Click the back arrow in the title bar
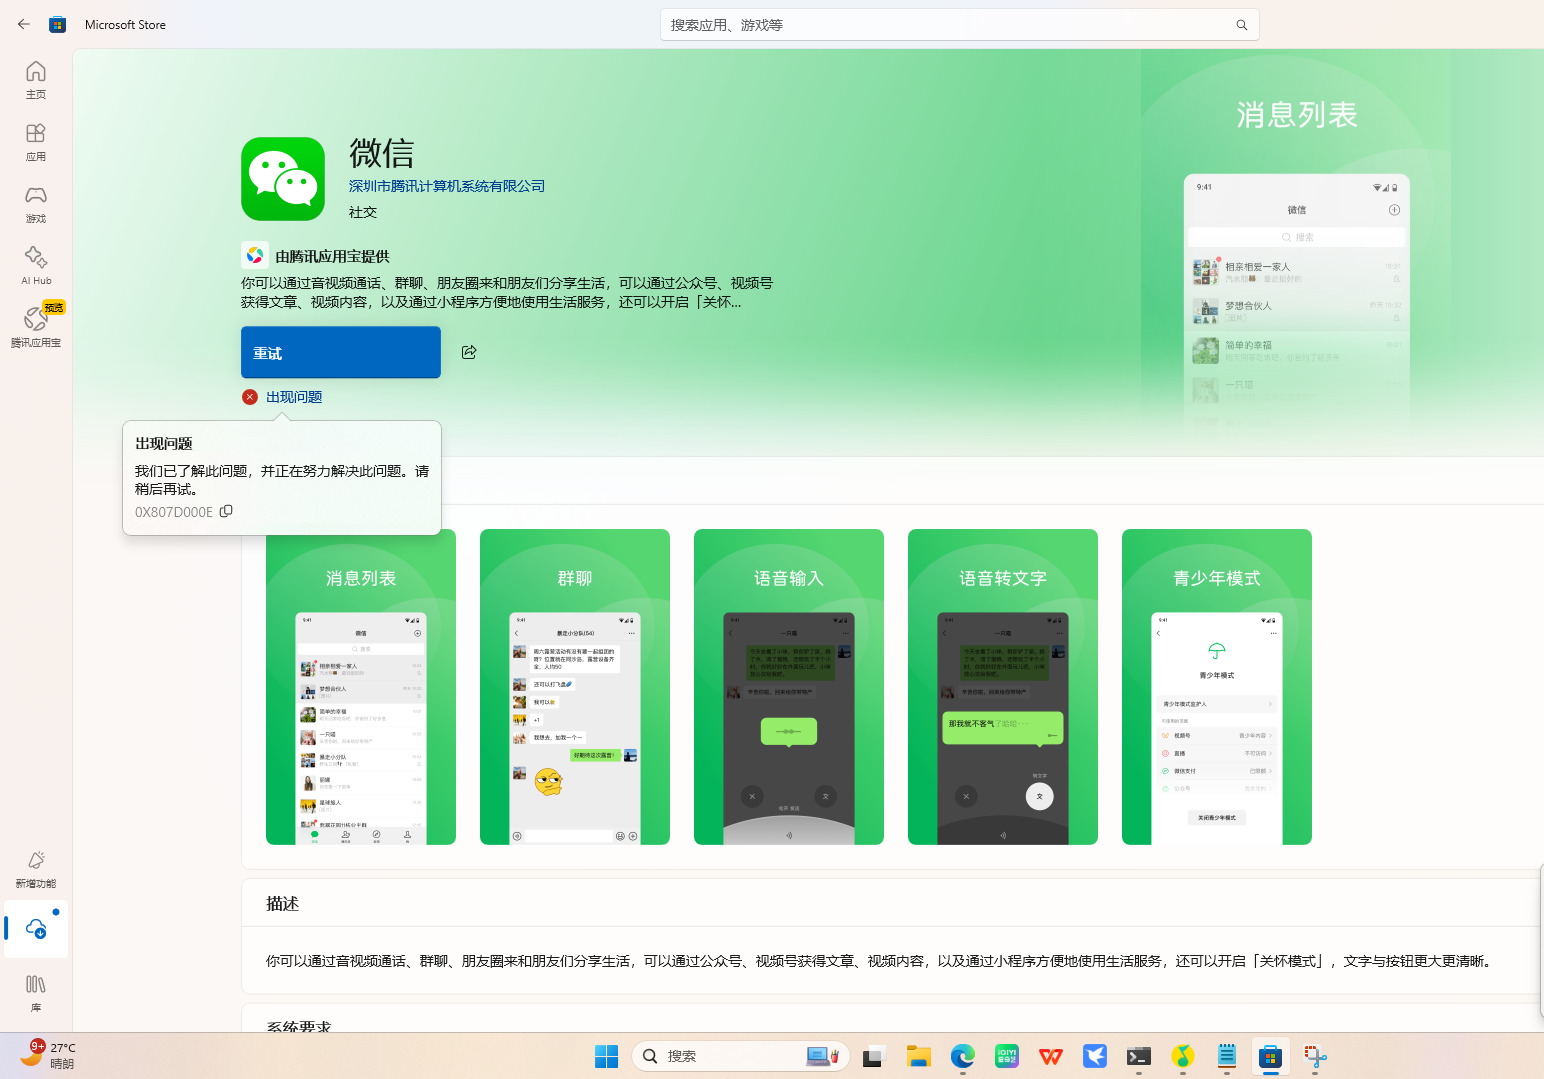This screenshot has height=1079, width=1544. tap(24, 24)
